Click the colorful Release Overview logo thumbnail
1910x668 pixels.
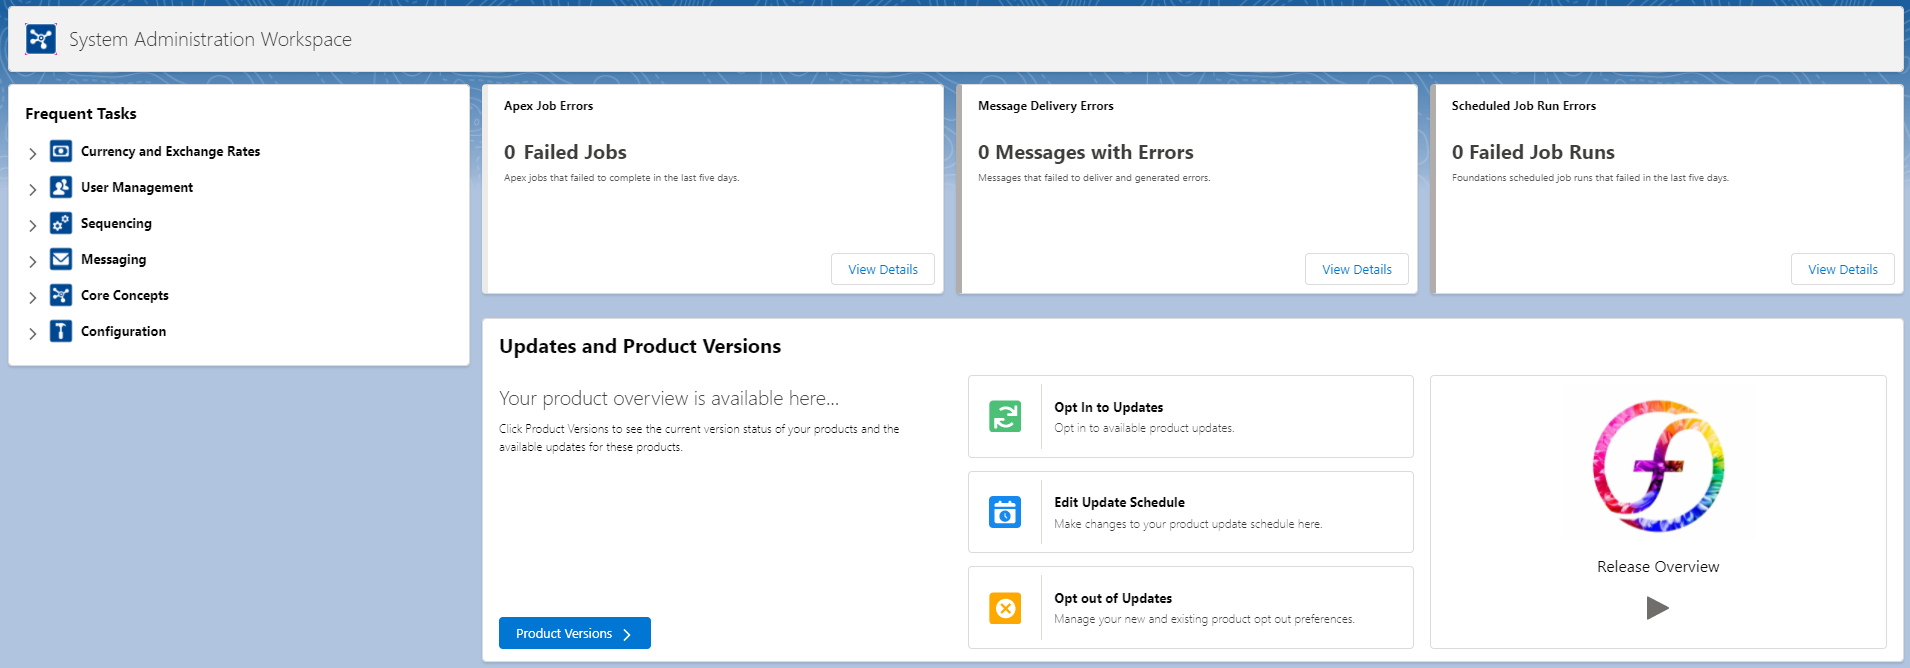pos(1658,466)
